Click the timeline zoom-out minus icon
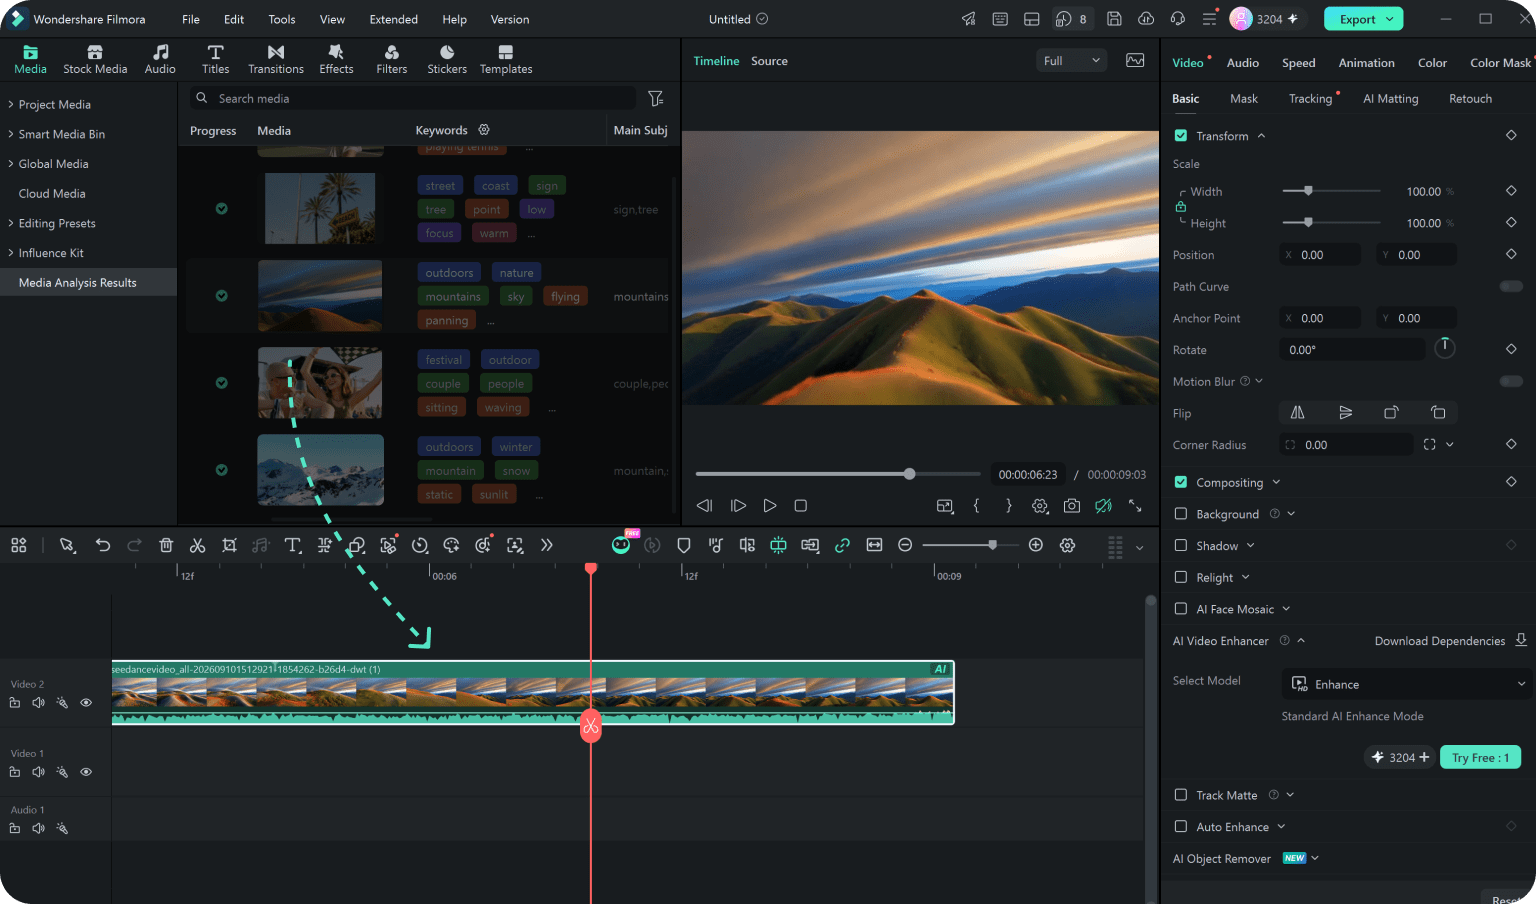This screenshot has height=904, width=1536. (905, 545)
